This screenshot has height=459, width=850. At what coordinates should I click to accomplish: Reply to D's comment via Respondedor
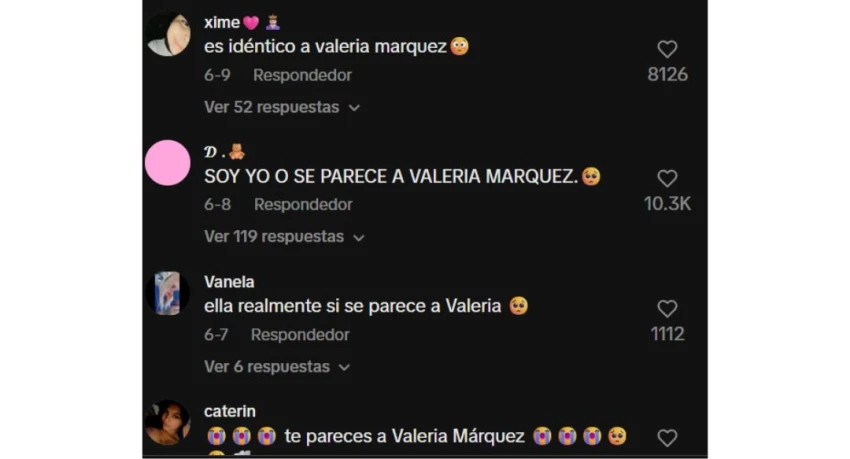tap(303, 205)
